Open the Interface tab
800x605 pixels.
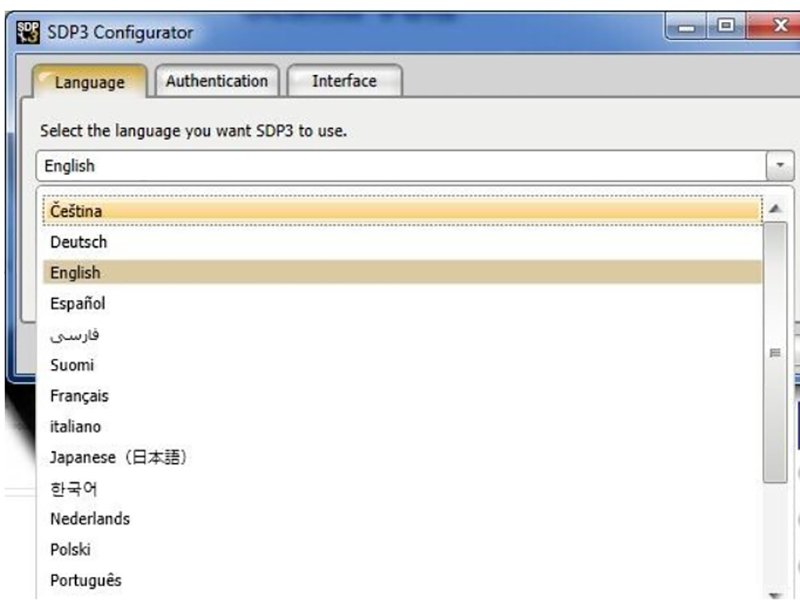pyautogui.click(x=344, y=81)
